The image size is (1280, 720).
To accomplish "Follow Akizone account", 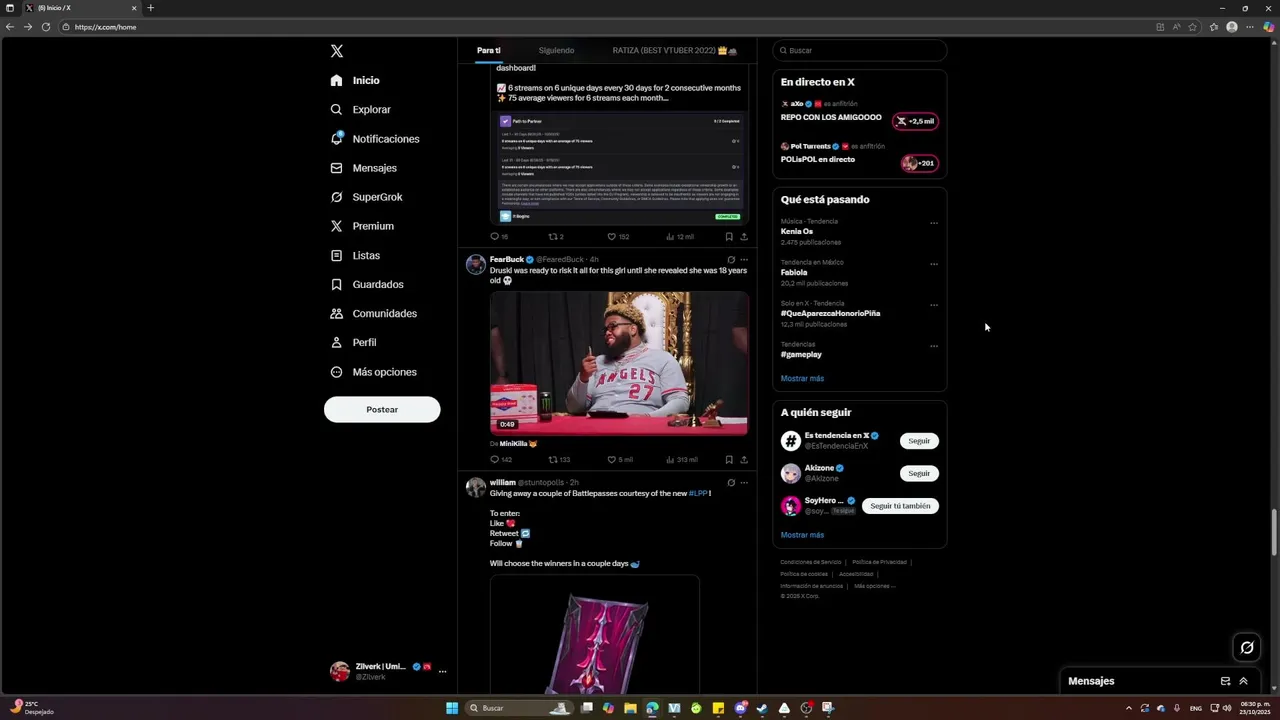I will point(919,473).
